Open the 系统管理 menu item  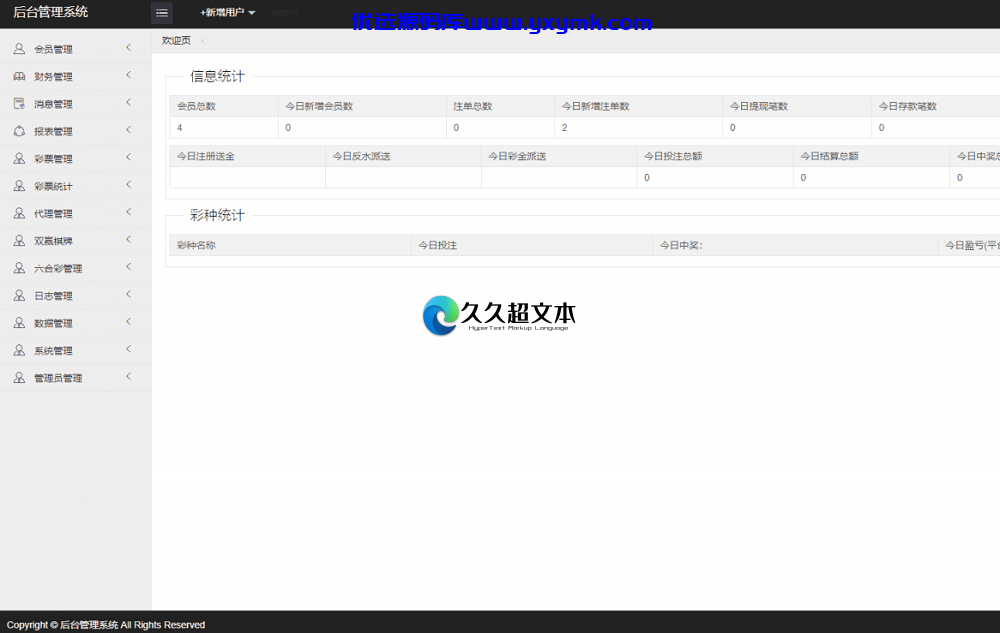[x=75, y=351]
